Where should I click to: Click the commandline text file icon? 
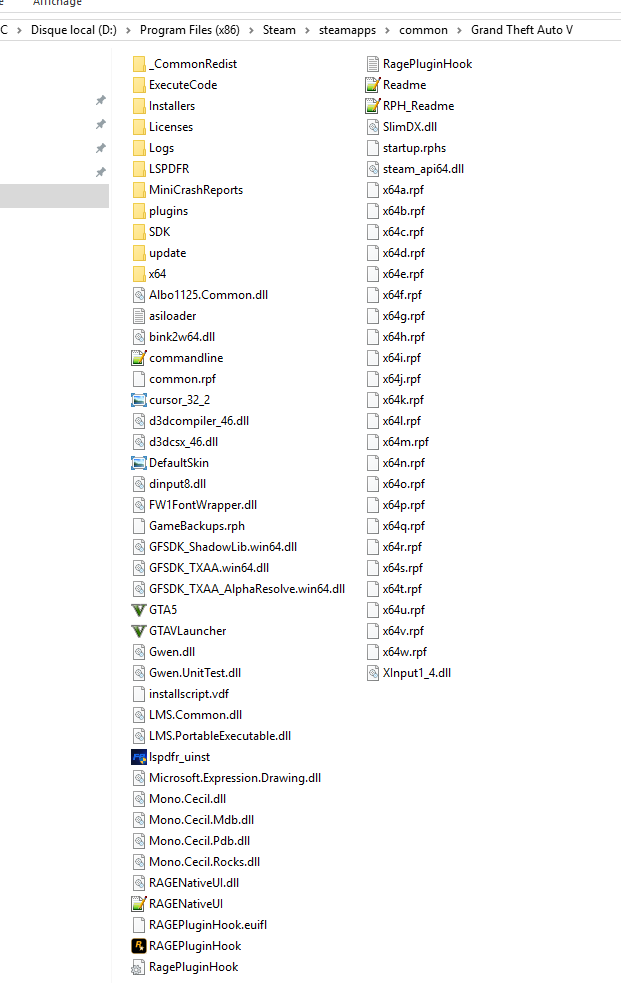click(x=138, y=358)
